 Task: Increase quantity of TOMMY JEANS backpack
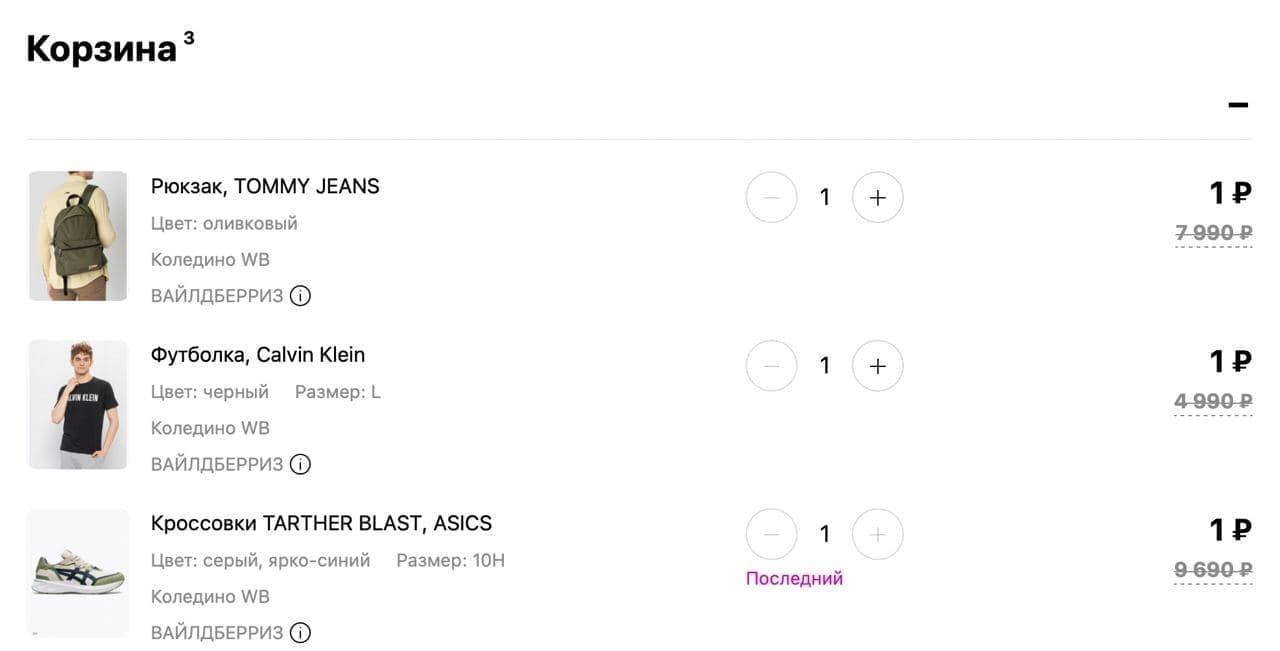(x=877, y=197)
